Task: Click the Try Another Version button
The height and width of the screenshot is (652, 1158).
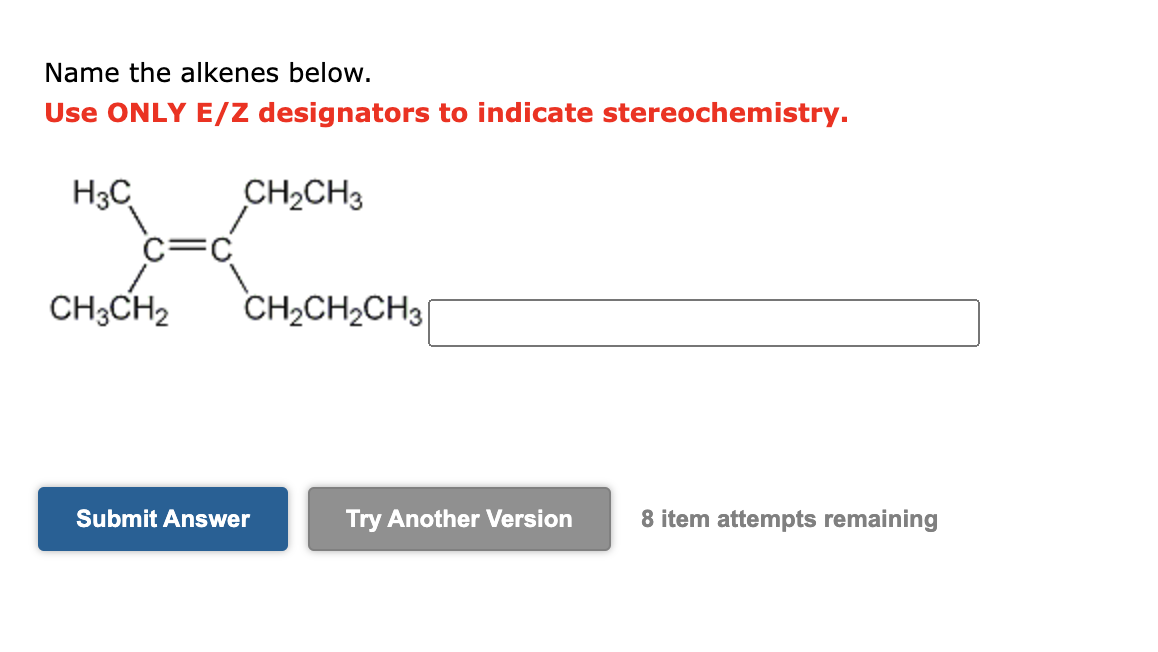Action: 459,519
